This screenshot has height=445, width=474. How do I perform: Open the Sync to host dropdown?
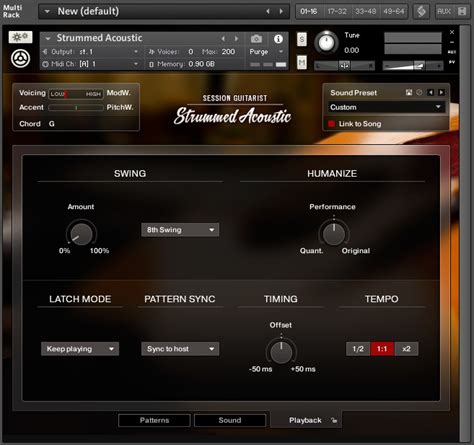coord(180,349)
